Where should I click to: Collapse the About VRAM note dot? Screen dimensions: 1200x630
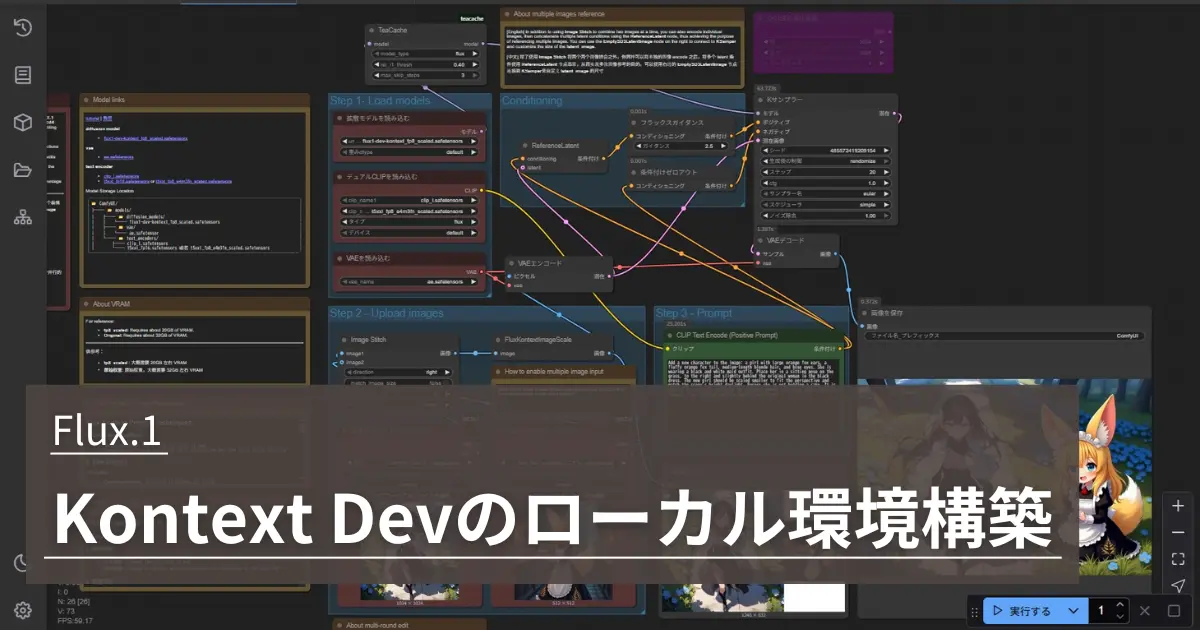click(87, 304)
